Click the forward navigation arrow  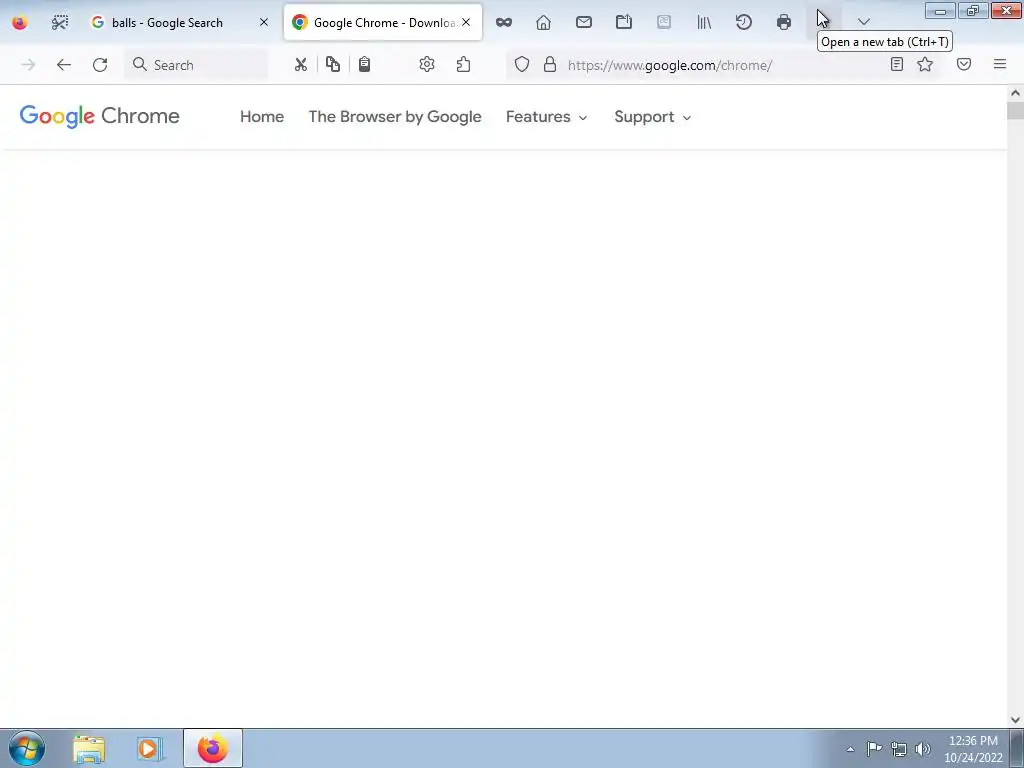(28, 65)
